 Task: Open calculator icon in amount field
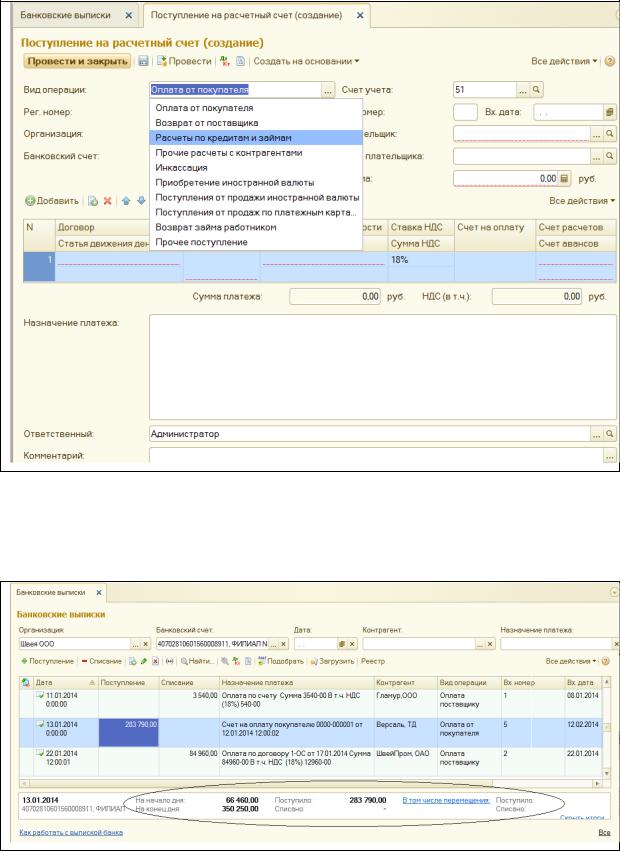tap(565, 179)
